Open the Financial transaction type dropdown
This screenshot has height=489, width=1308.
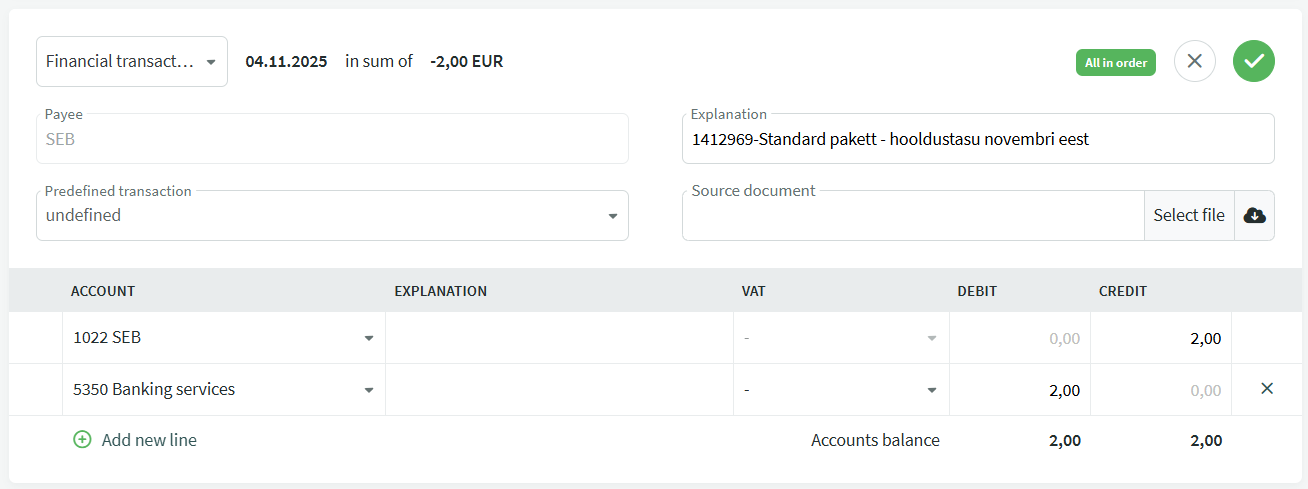(x=131, y=62)
